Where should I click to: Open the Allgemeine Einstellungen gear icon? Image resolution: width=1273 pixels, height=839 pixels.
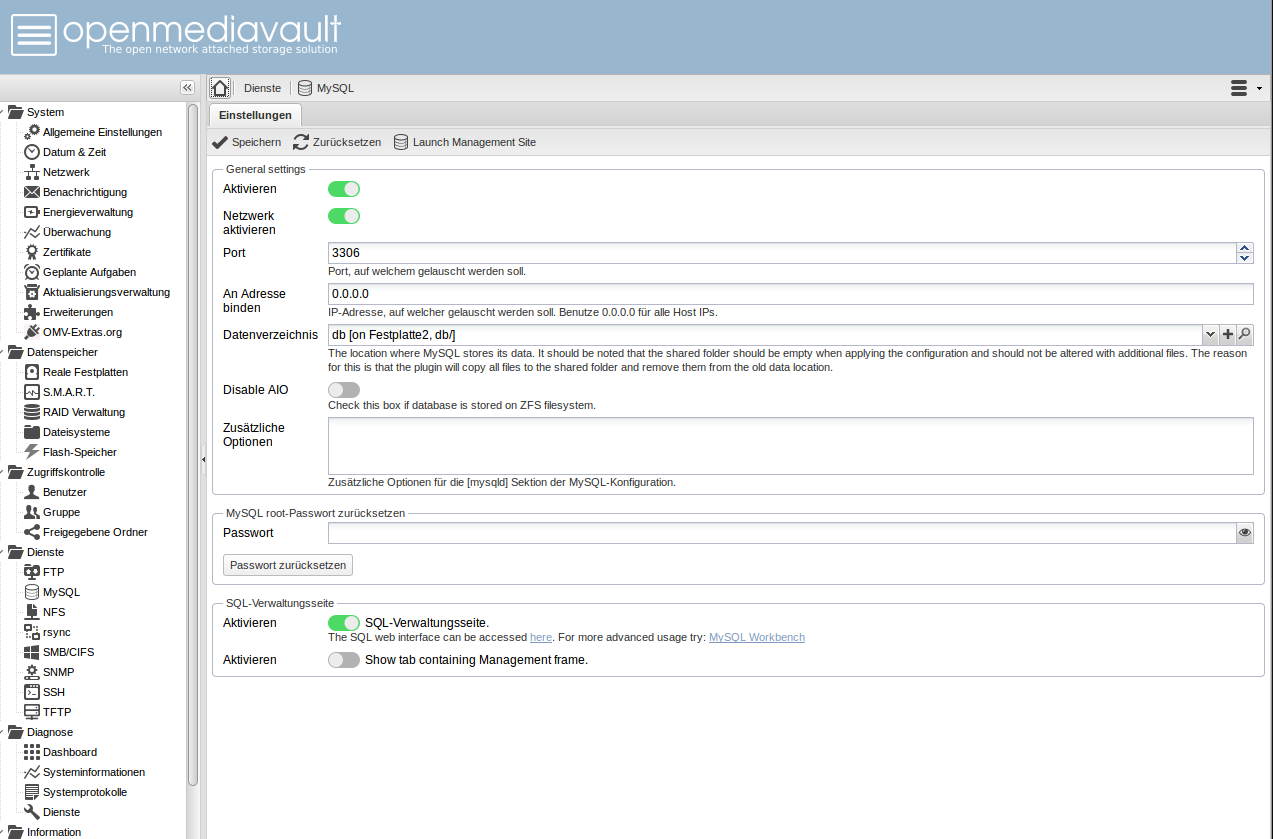32,132
